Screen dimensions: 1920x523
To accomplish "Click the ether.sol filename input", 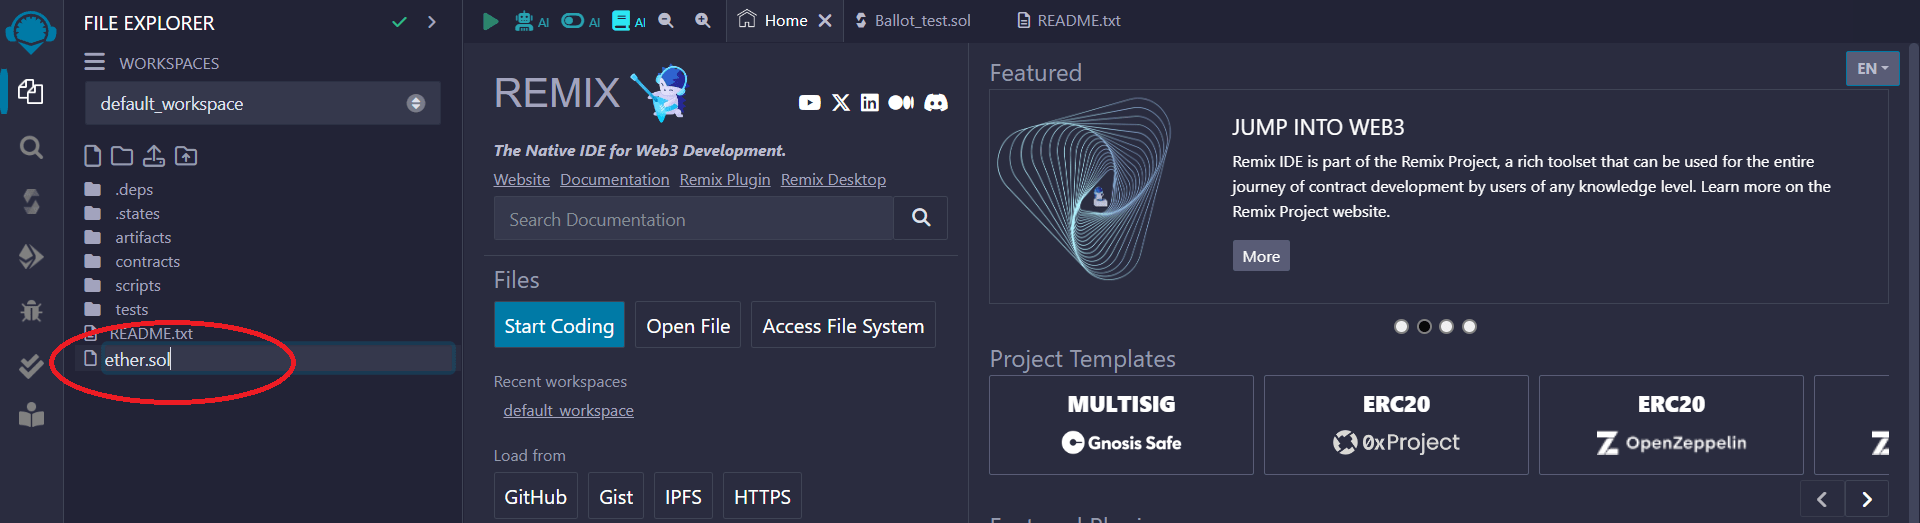I will coord(277,359).
